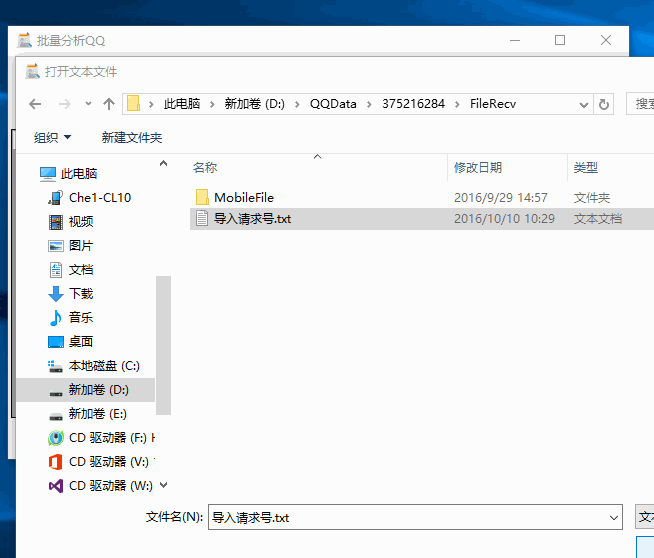
Task: Go back with the left arrow button
Action: tap(35, 104)
